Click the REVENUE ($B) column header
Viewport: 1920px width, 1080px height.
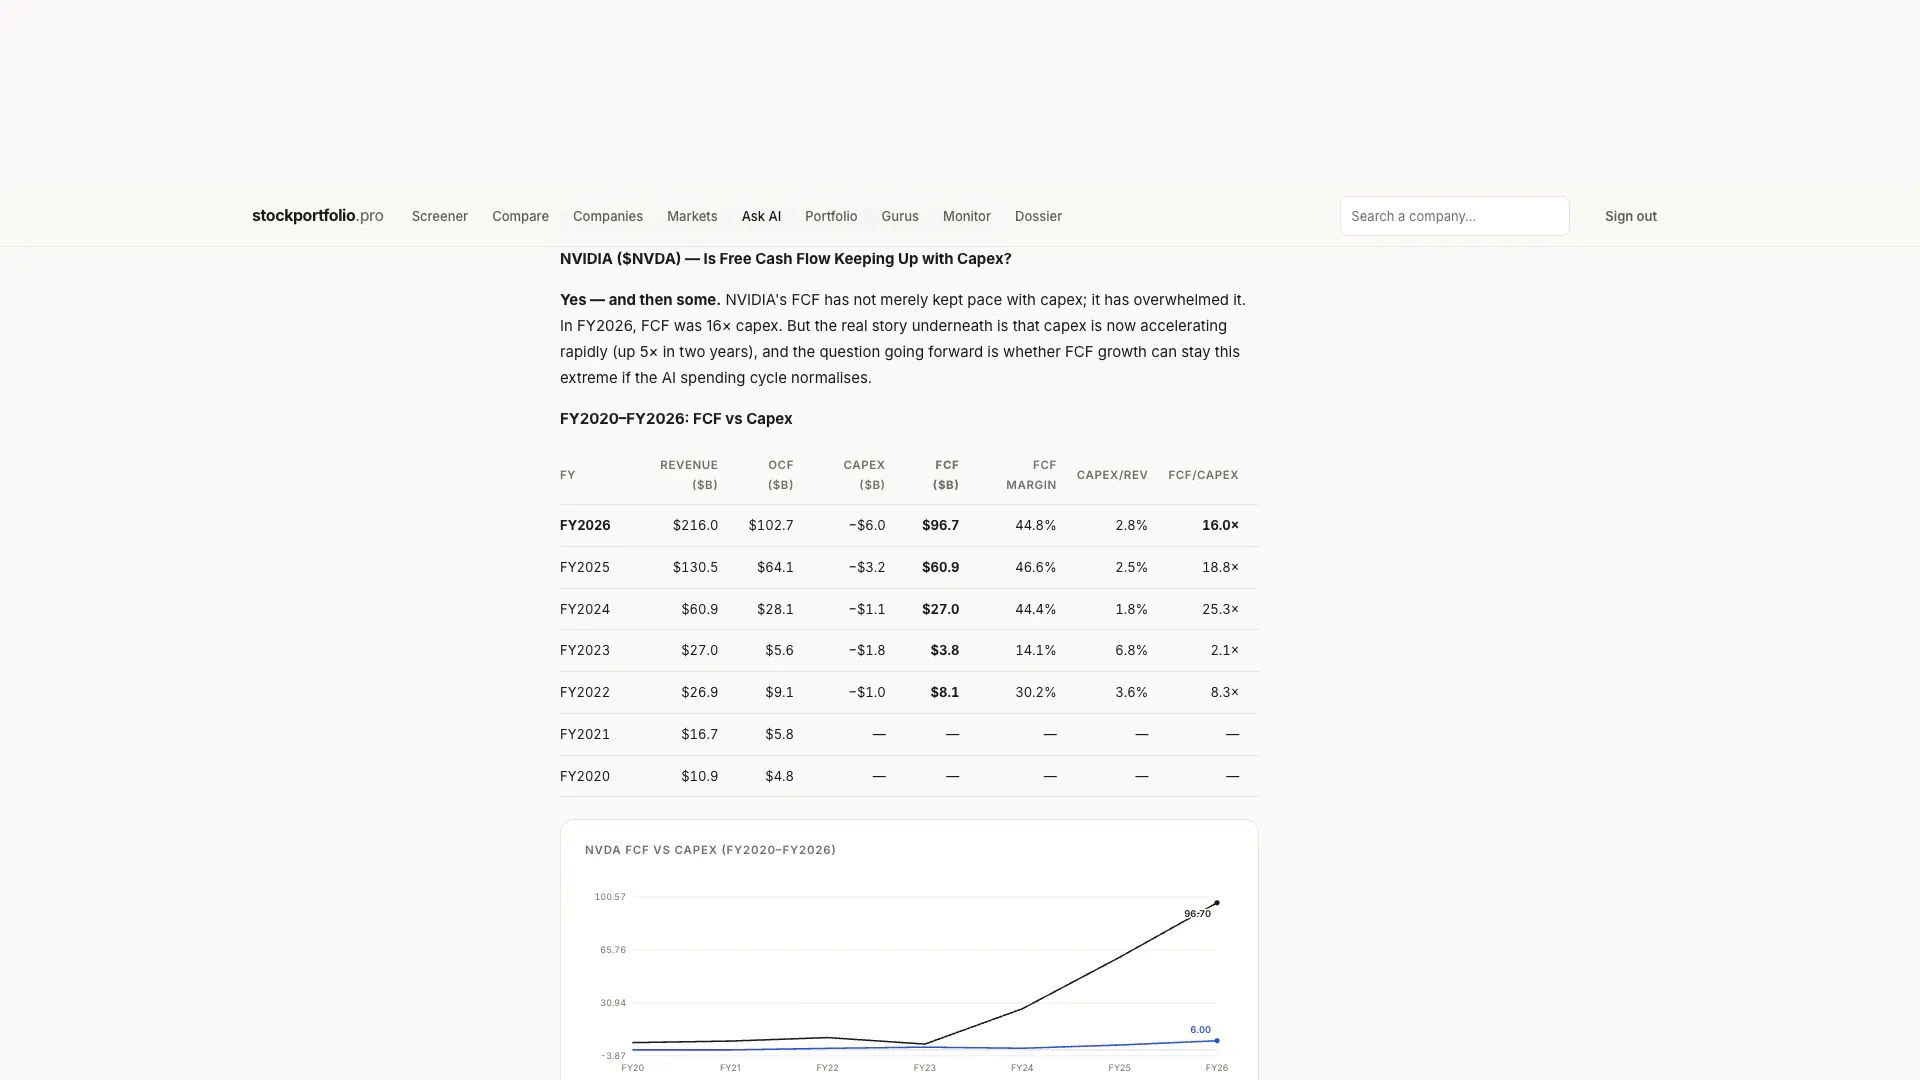[689, 475]
